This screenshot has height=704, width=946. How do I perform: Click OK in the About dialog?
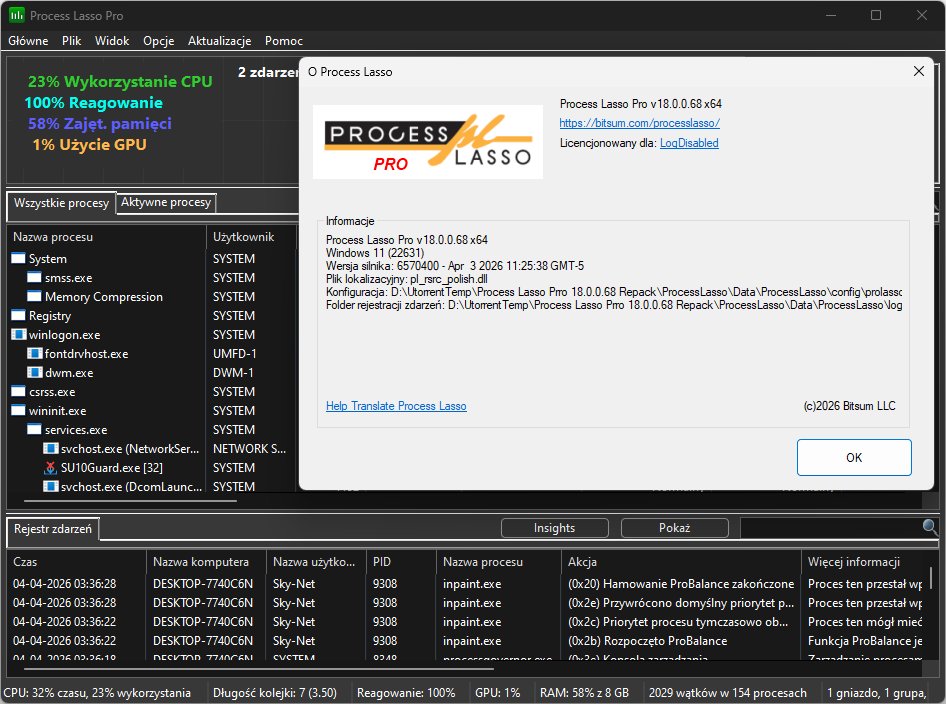click(854, 457)
